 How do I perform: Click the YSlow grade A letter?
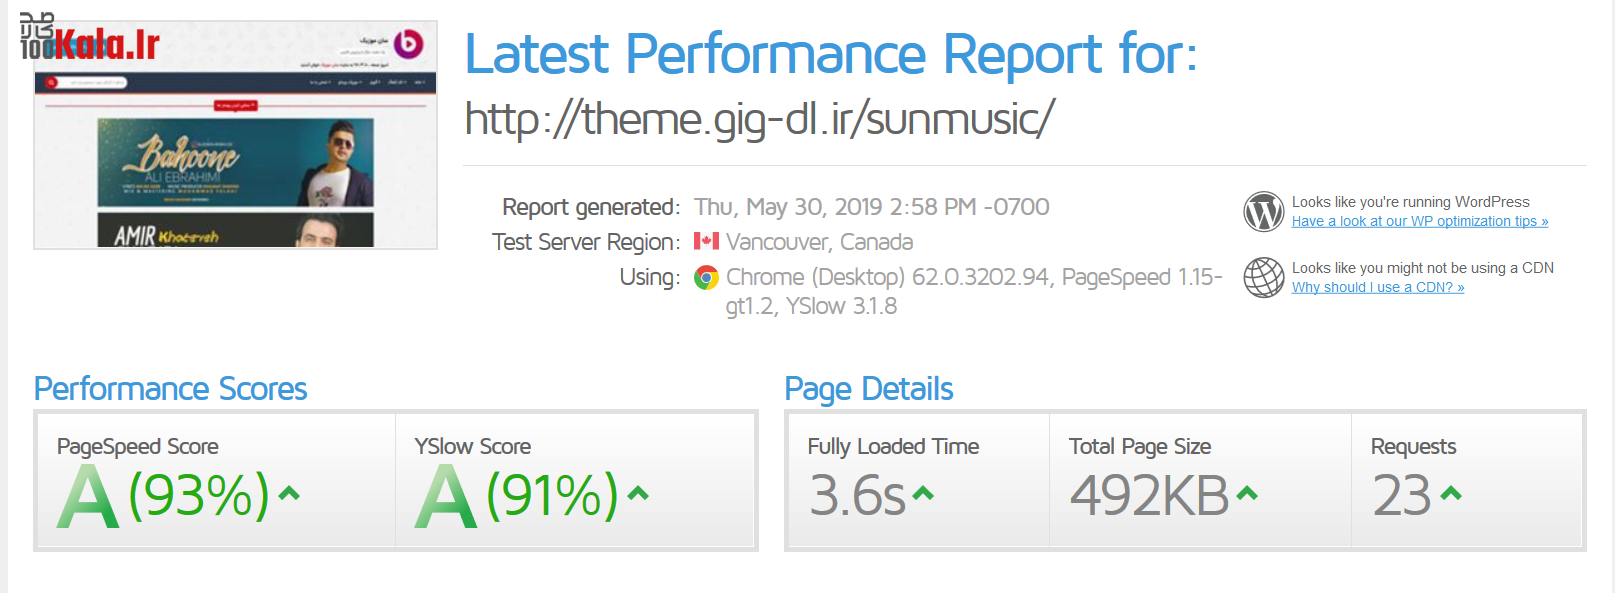point(446,497)
